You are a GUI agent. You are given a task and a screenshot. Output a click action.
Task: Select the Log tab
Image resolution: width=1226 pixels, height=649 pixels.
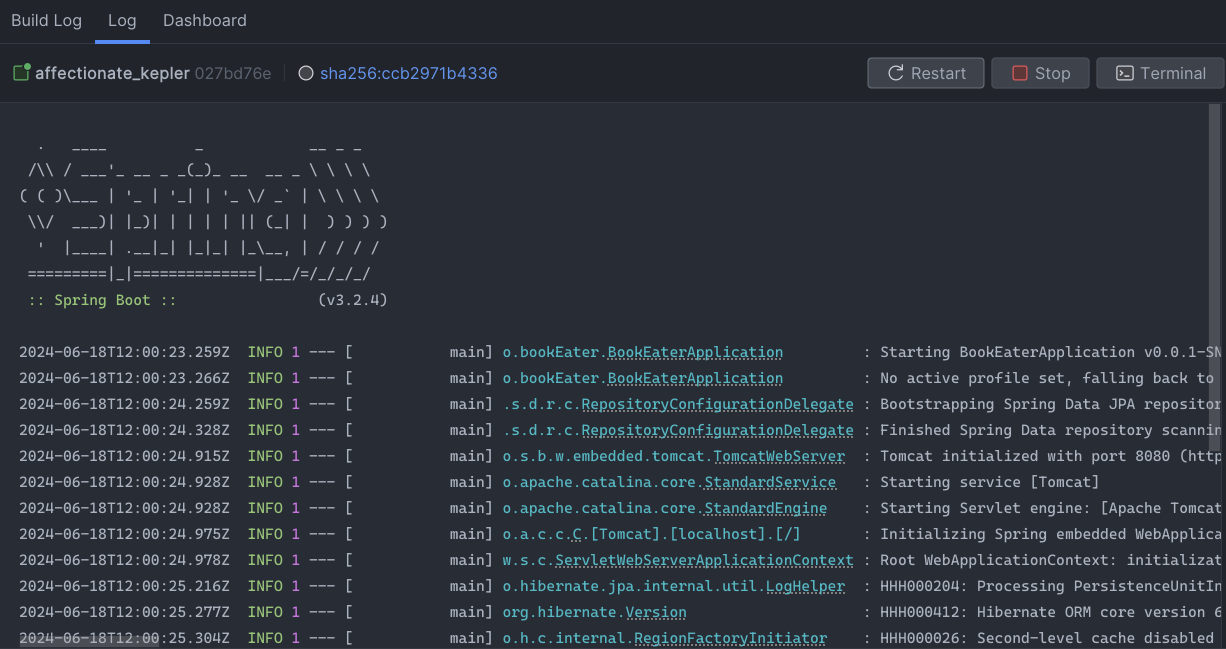(122, 21)
